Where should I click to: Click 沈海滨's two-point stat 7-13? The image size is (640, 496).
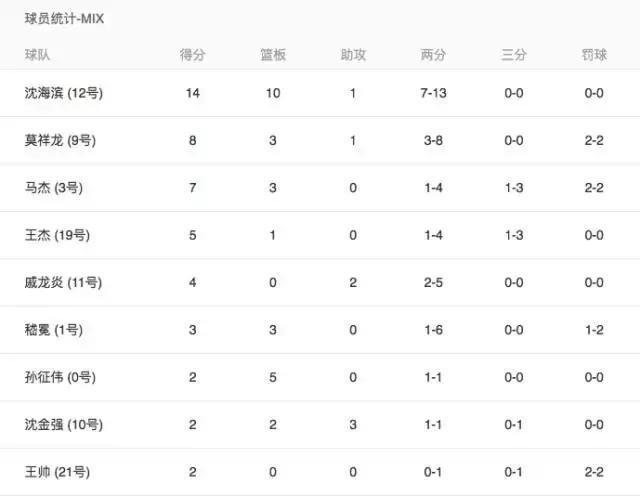pyautogui.click(x=433, y=93)
